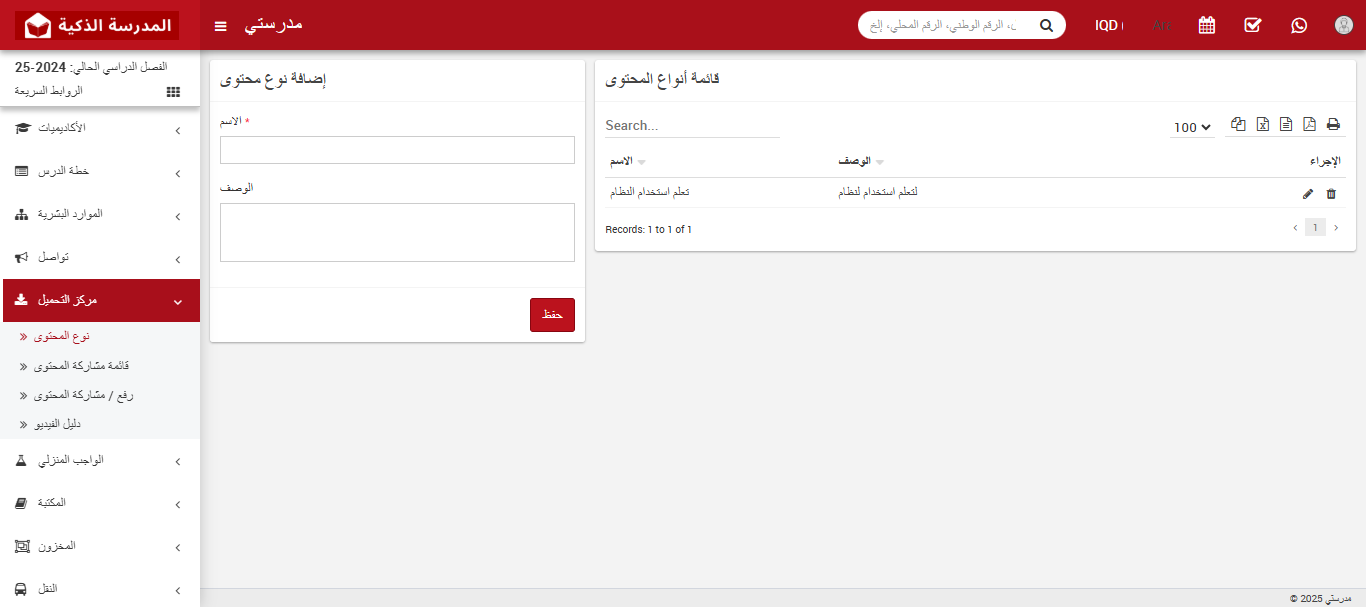Open WhatsApp from the top bar
The height and width of the screenshot is (607, 1366).
tap(1298, 25)
